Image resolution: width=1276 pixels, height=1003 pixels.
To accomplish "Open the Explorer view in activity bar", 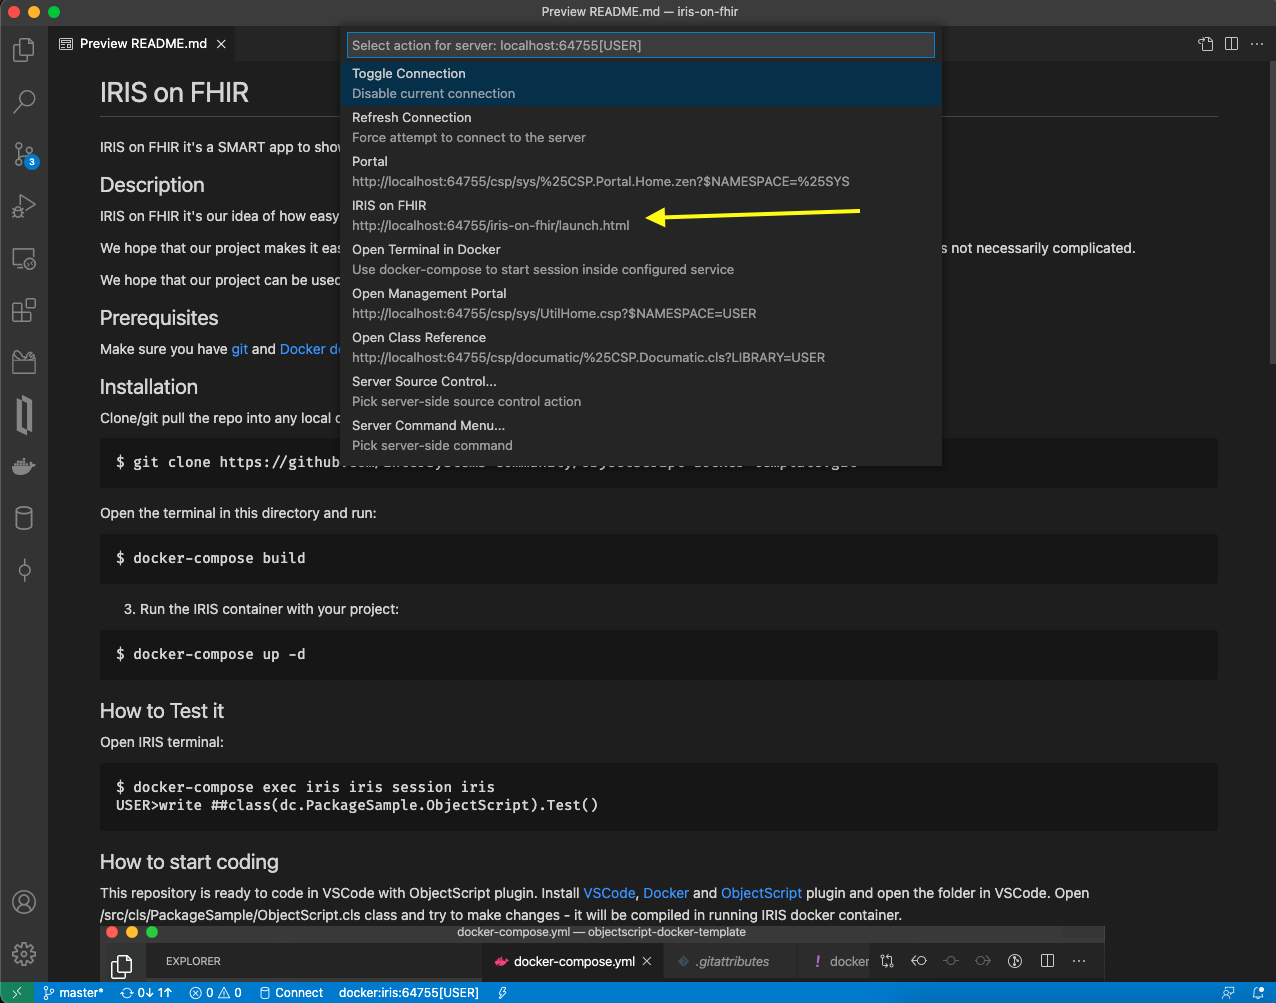I will click(x=24, y=50).
